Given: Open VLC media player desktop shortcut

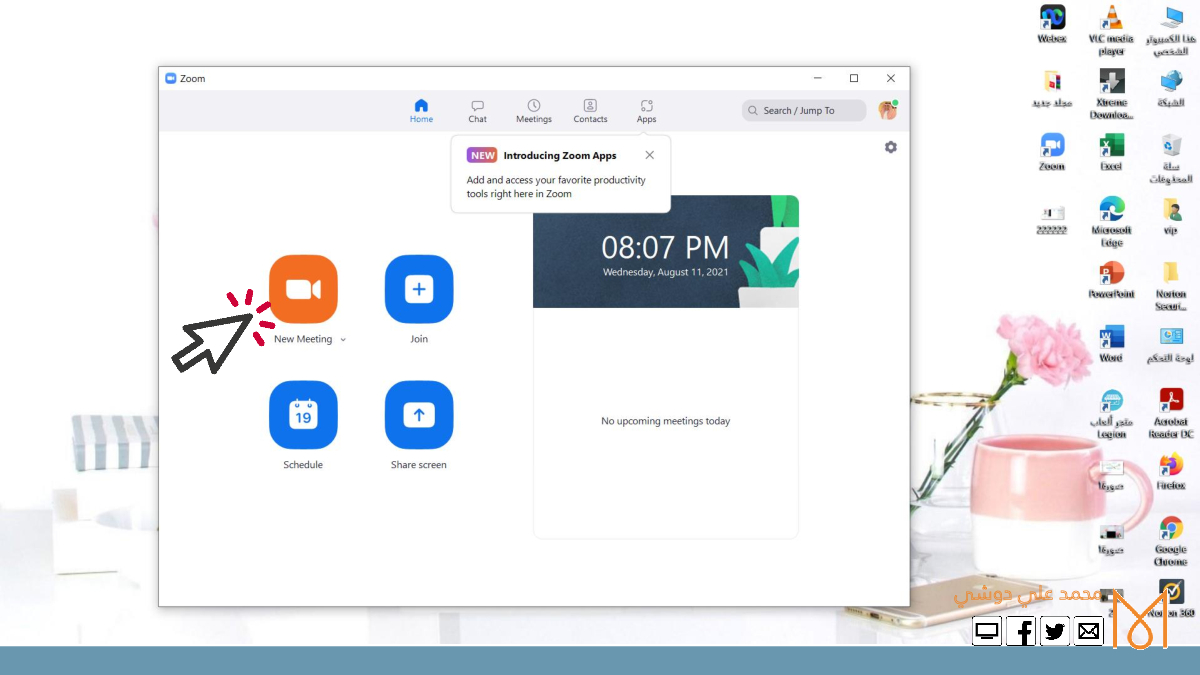Looking at the screenshot, I should click(1111, 19).
